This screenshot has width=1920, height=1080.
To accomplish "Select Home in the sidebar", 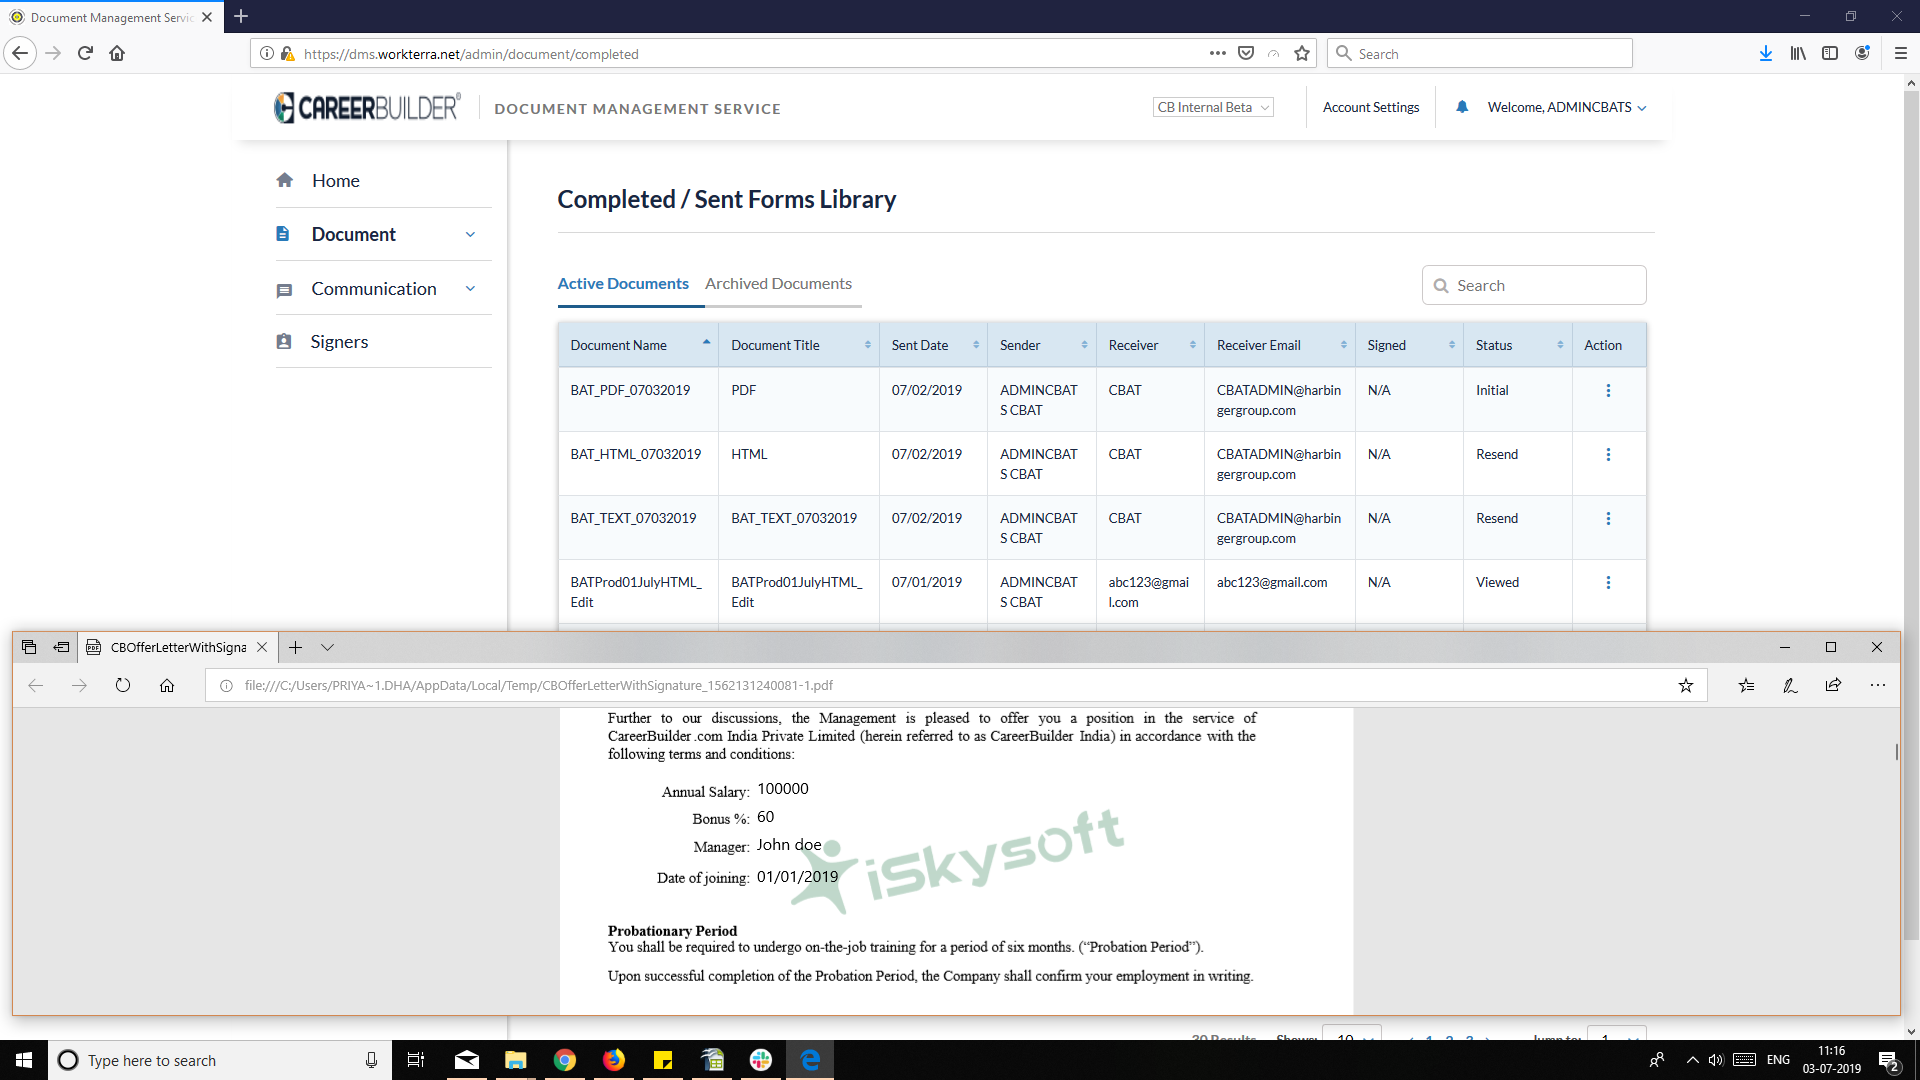I will (335, 181).
